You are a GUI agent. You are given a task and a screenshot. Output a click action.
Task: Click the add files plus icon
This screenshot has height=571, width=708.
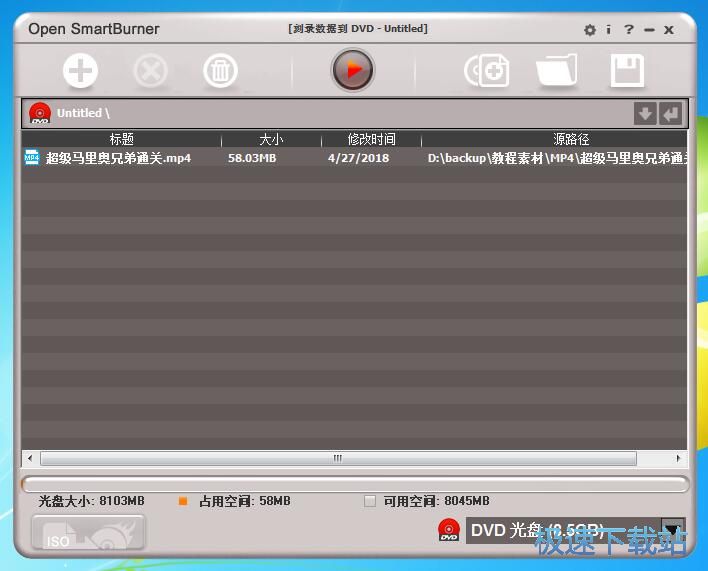coord(80,70)
